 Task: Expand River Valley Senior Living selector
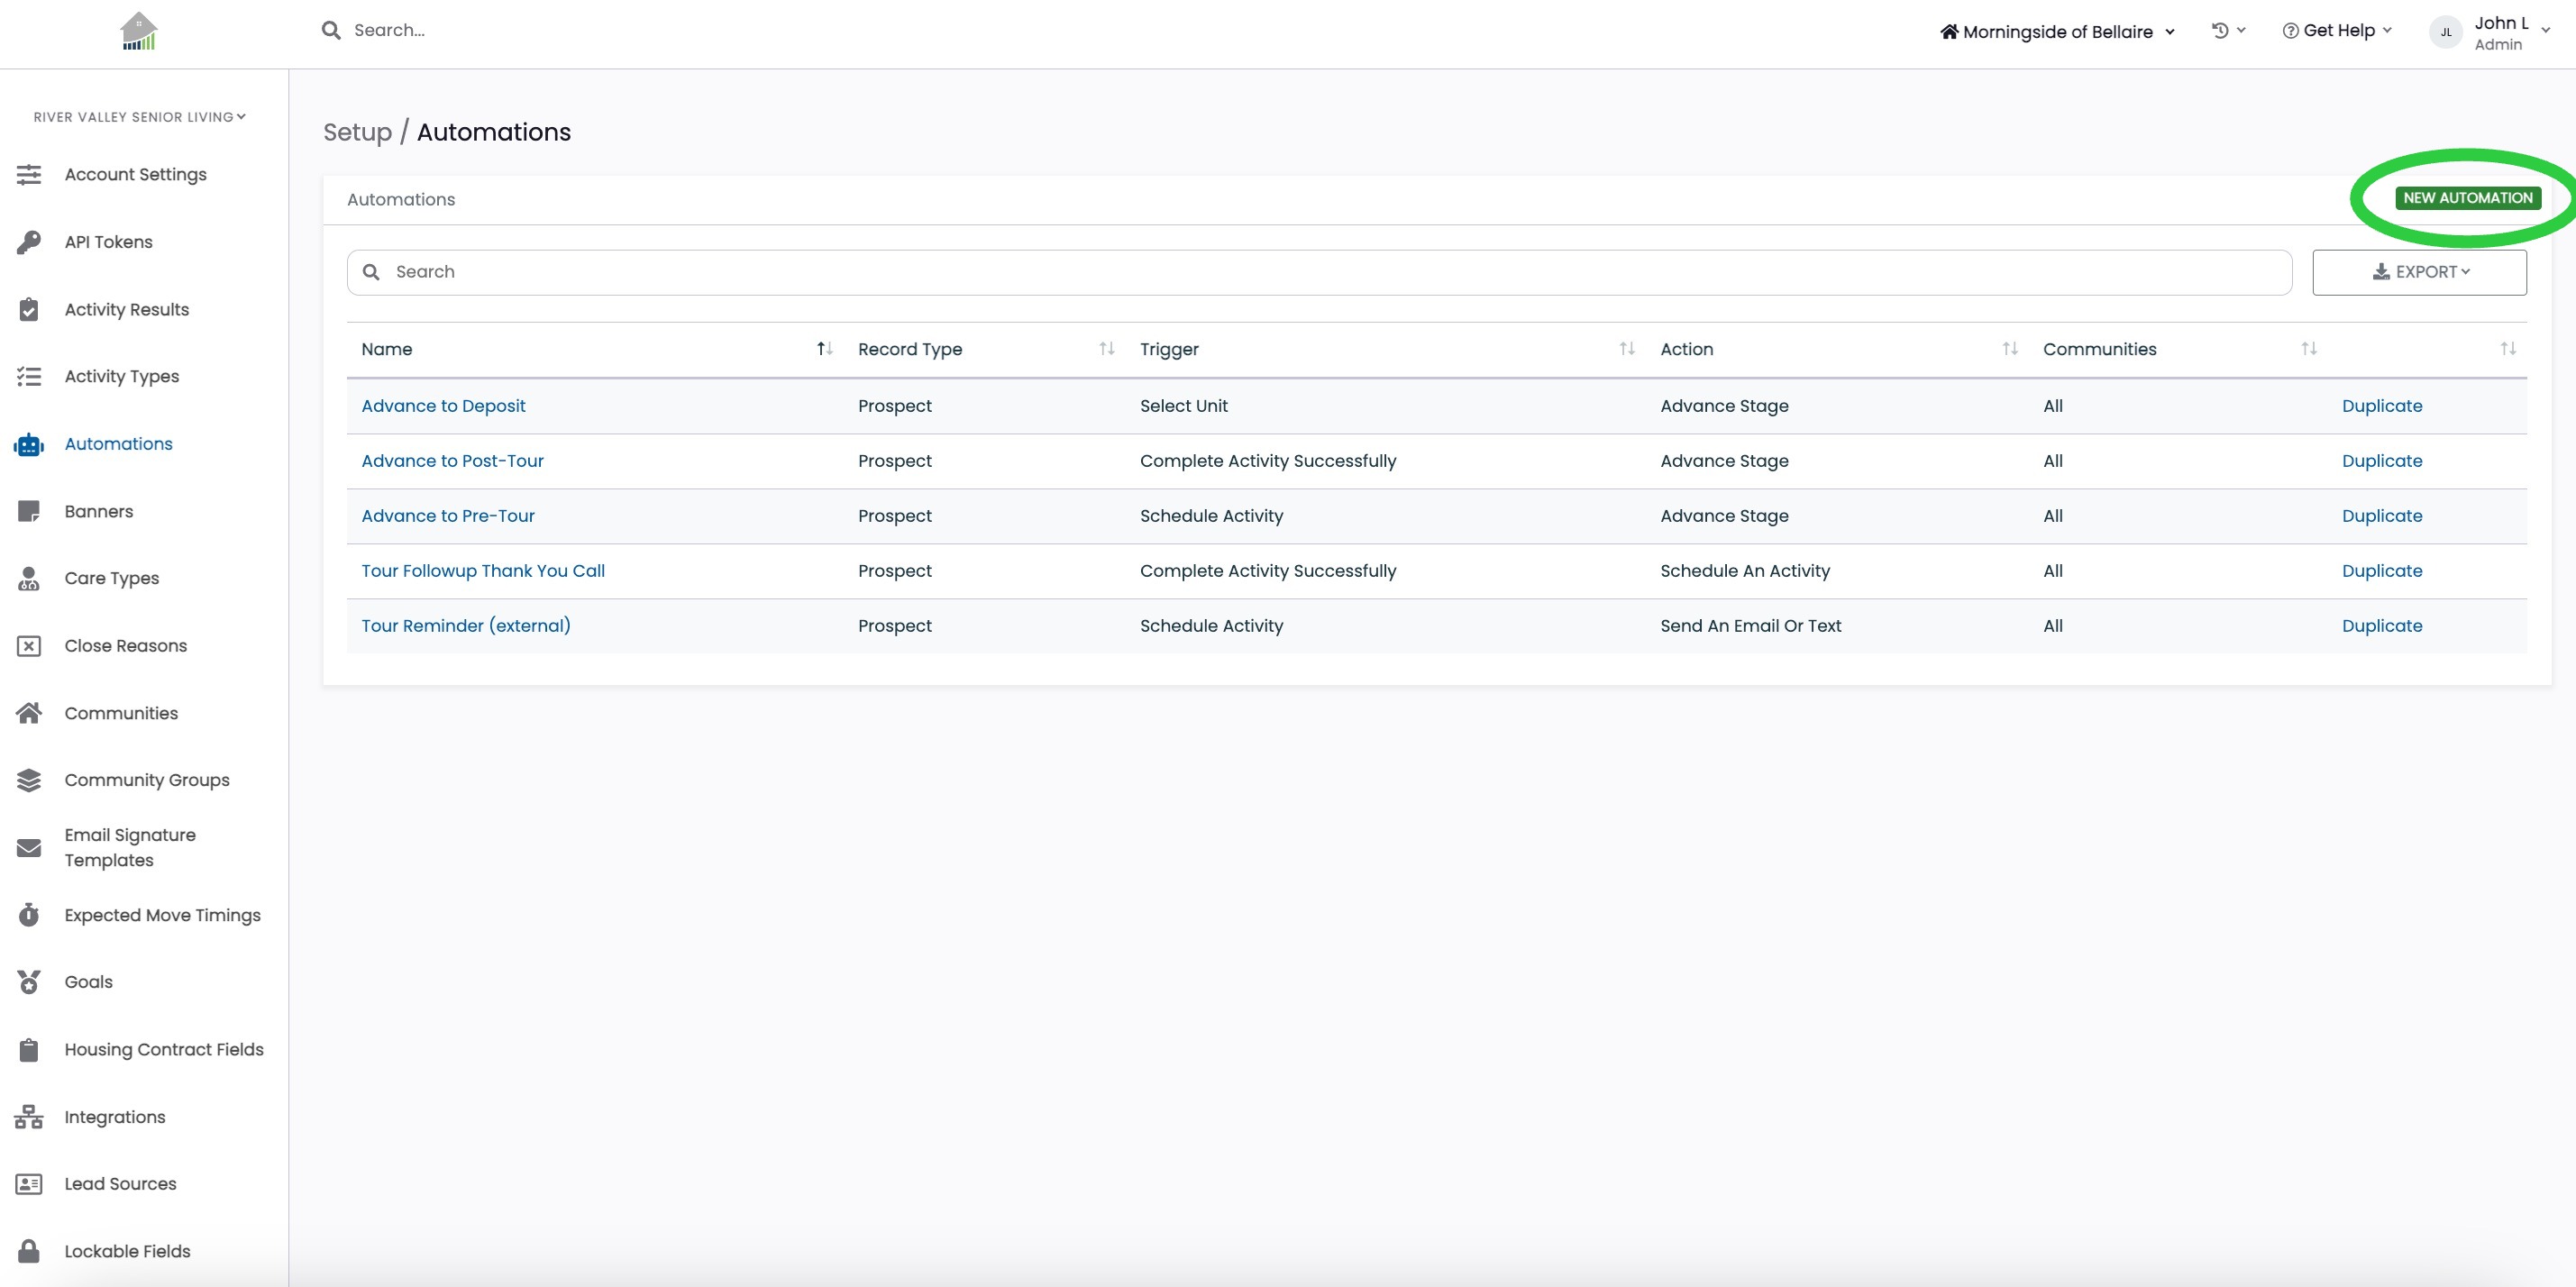coord(139,117)
